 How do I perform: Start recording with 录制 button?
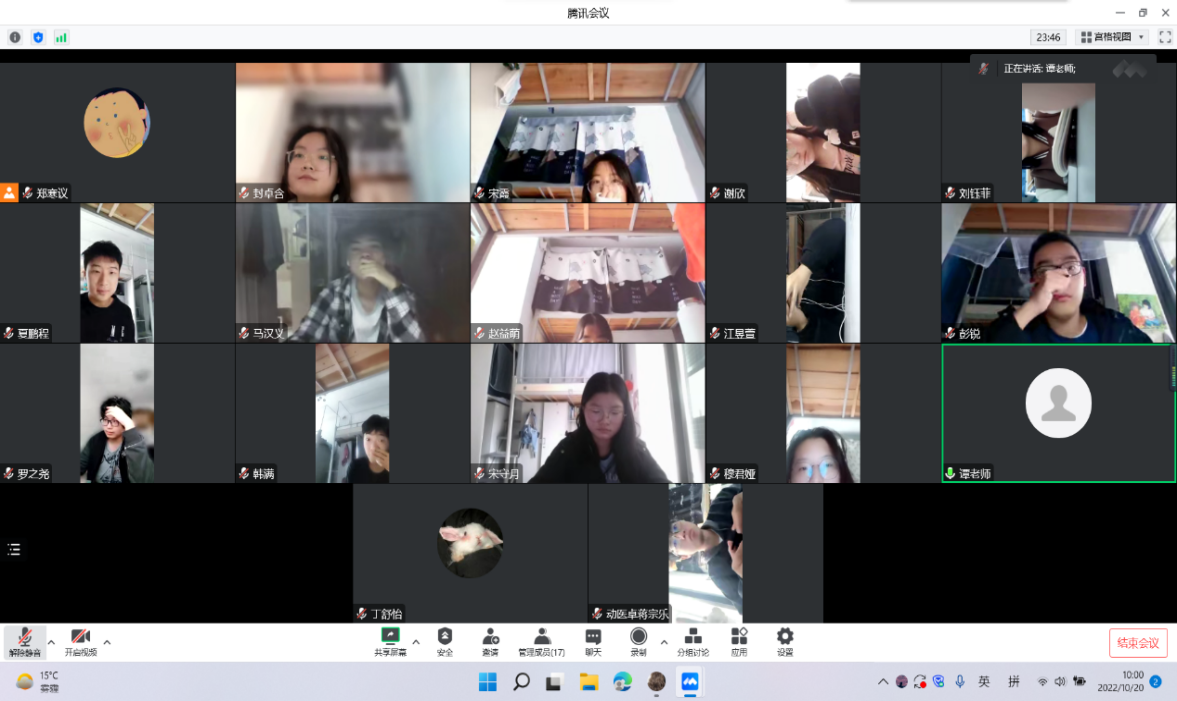click(638, 640)
